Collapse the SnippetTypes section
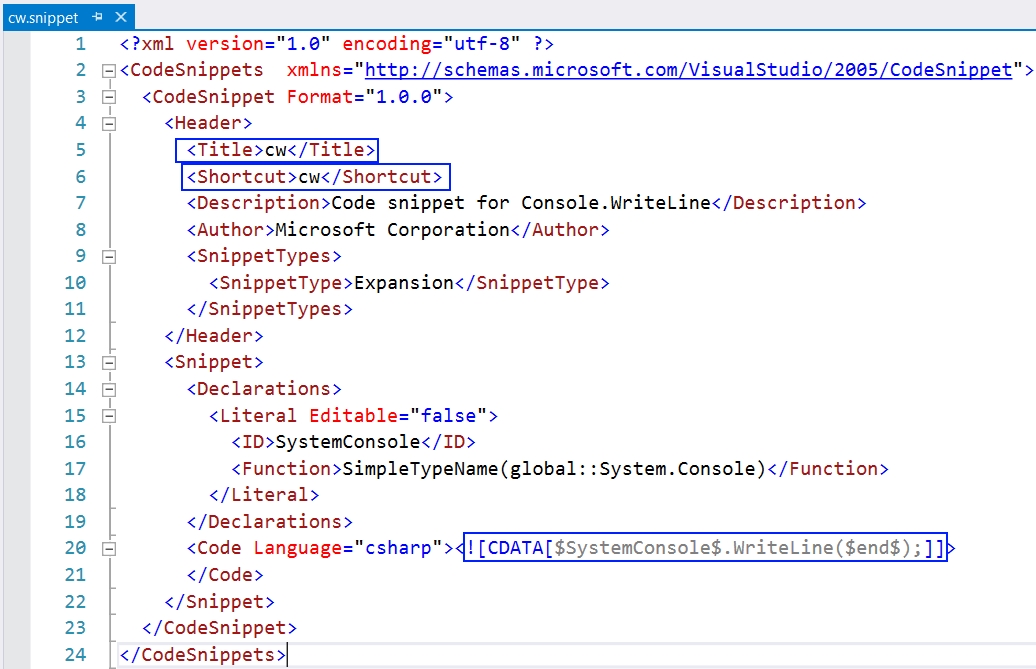 pos(108,255)
